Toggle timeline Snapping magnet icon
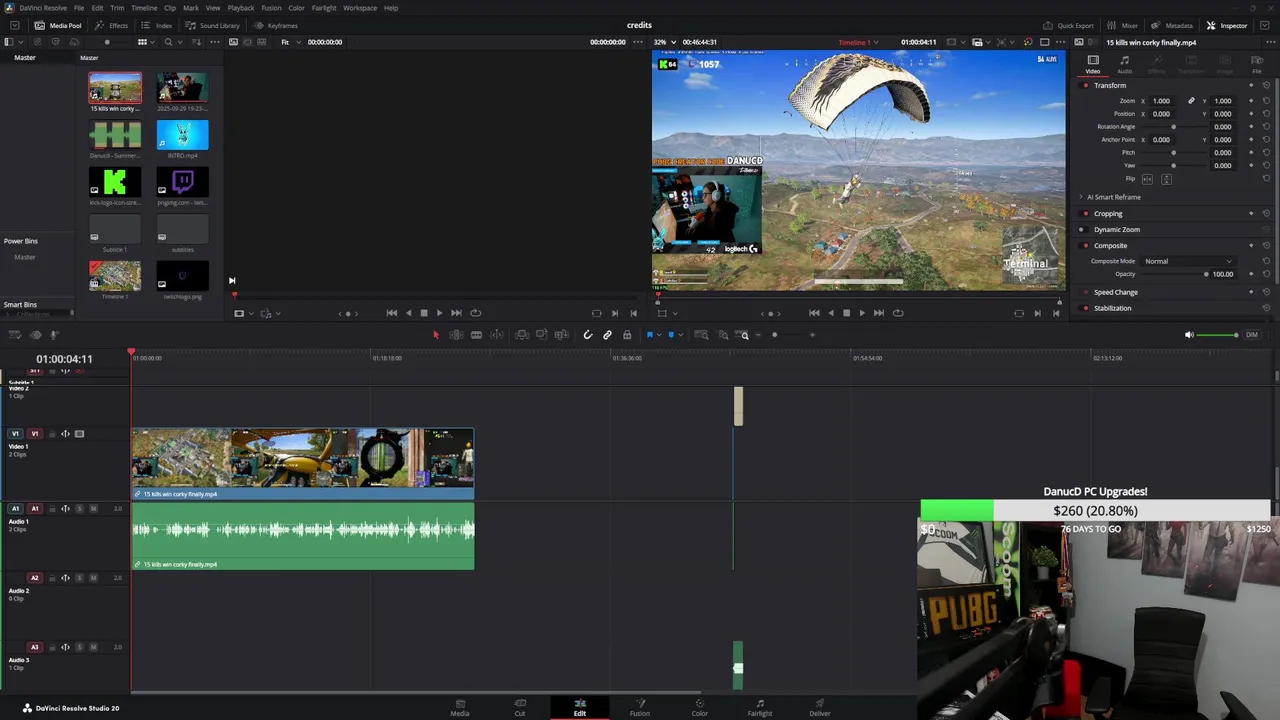 click(x=588, y=335)
